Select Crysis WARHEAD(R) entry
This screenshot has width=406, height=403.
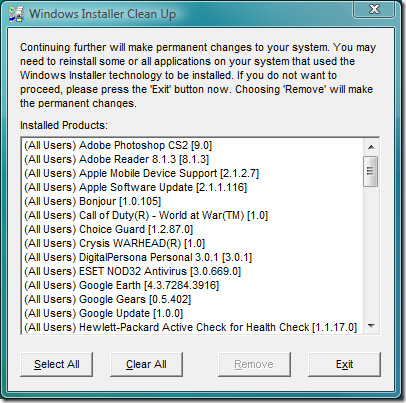point(193,243)
